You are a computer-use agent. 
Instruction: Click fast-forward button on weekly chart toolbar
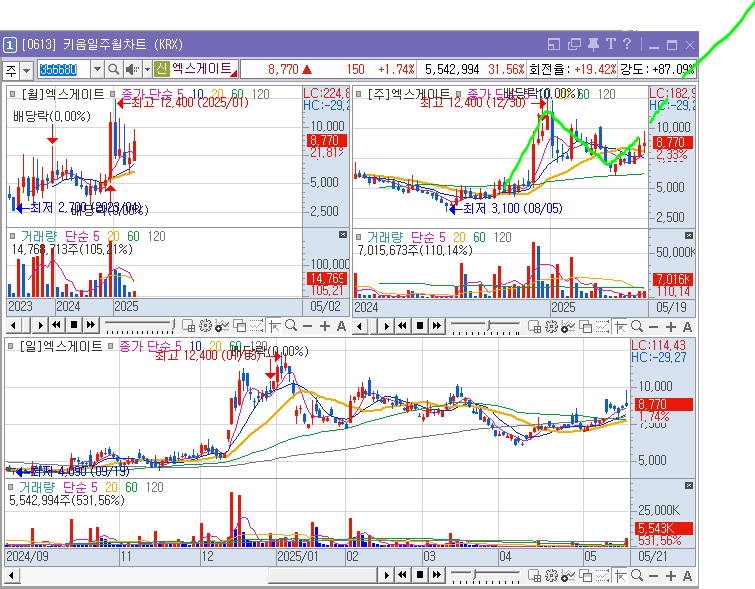(436, 327)
